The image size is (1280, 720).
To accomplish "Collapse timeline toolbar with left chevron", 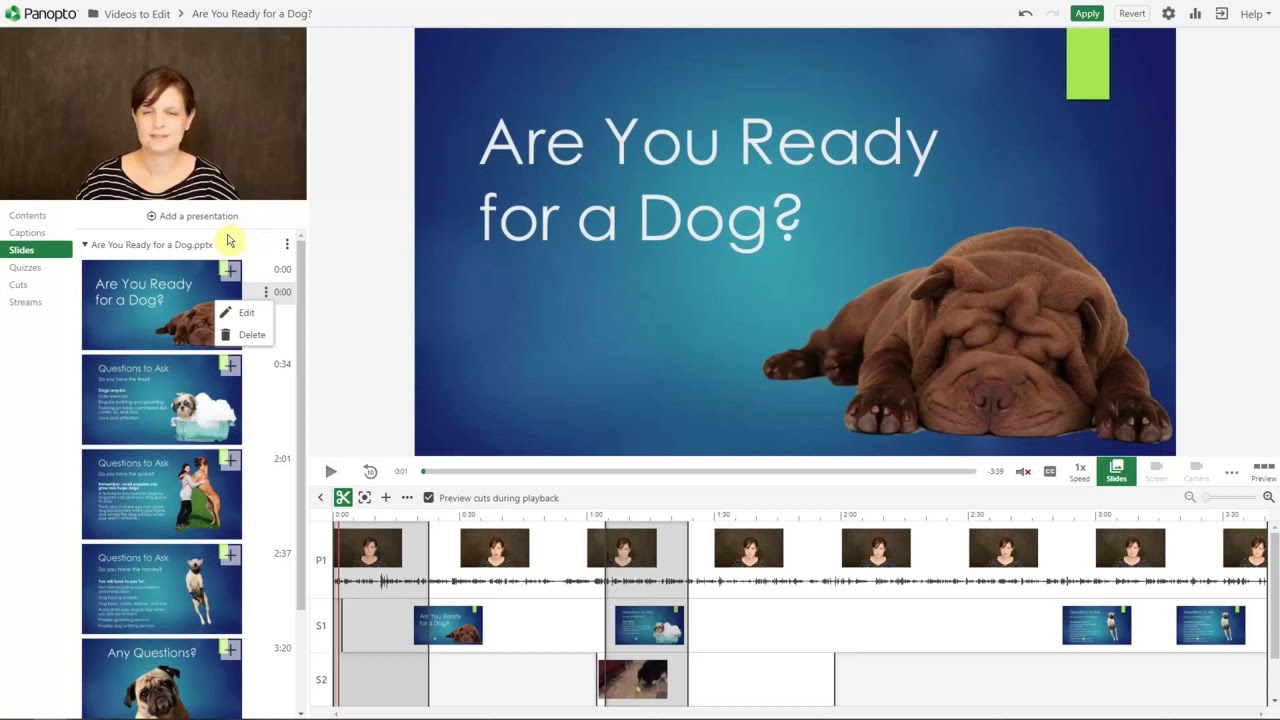I will pyautogui.click(x=320, y=498).
